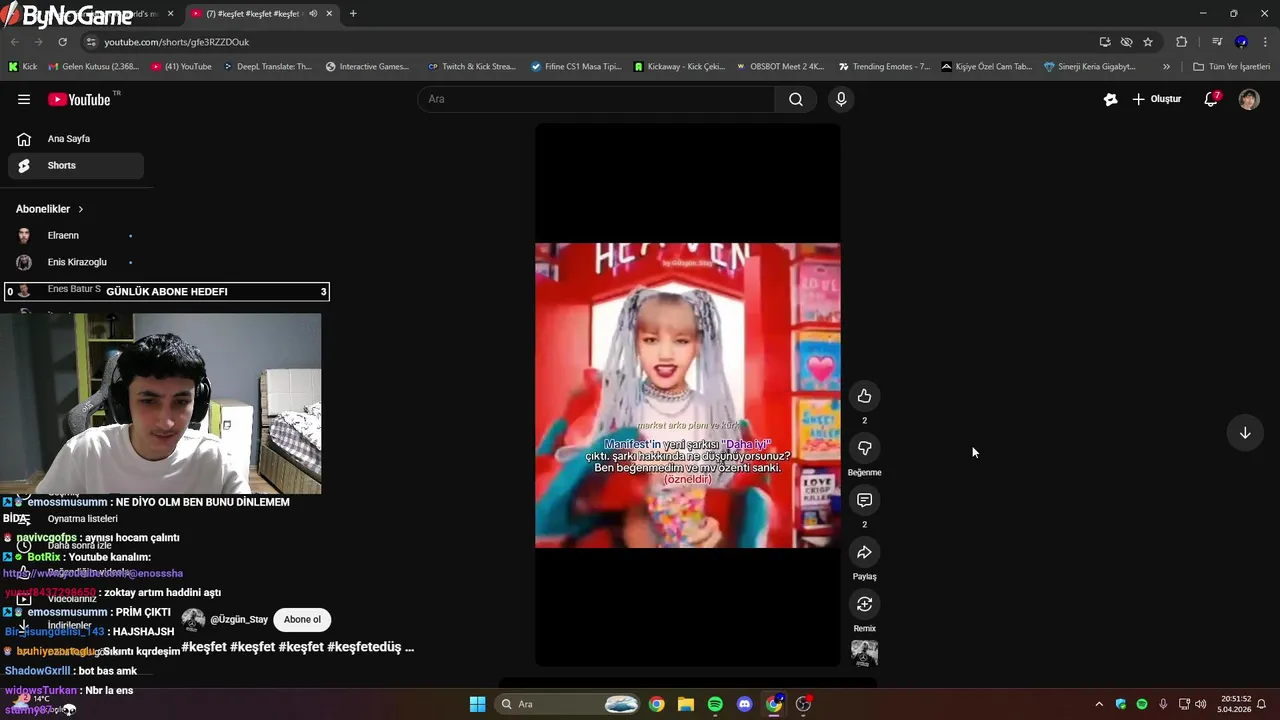The width and height of the screenshot is (1280, 720).
Task: Open the Short's comments panel
Action: point(864,500)
